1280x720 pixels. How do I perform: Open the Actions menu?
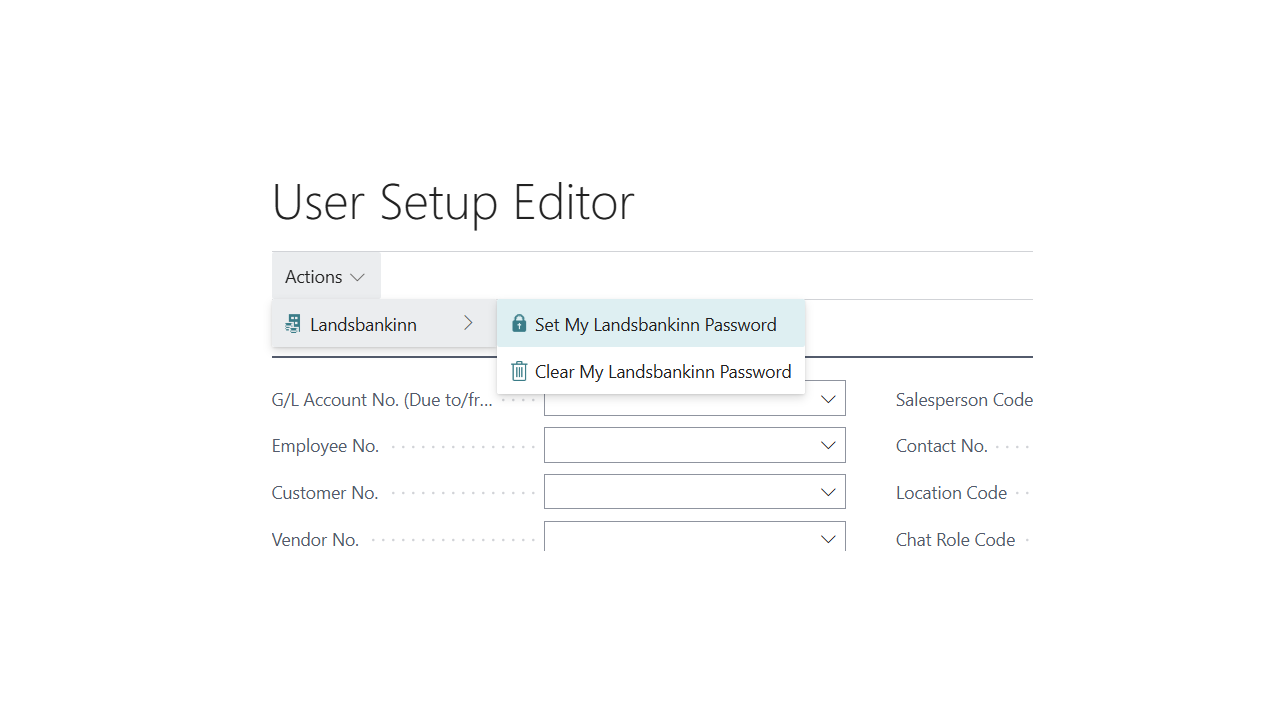326,276
